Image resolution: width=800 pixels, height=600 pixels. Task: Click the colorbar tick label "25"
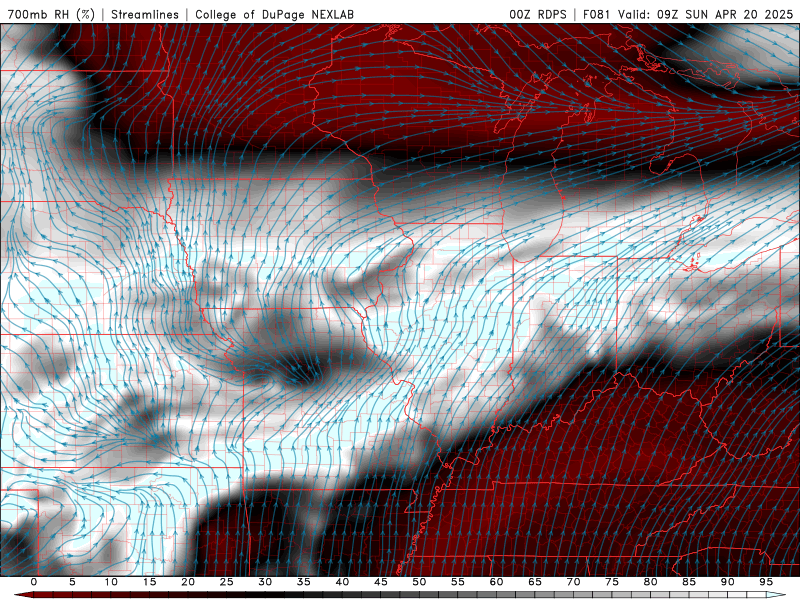pos(227,582)
